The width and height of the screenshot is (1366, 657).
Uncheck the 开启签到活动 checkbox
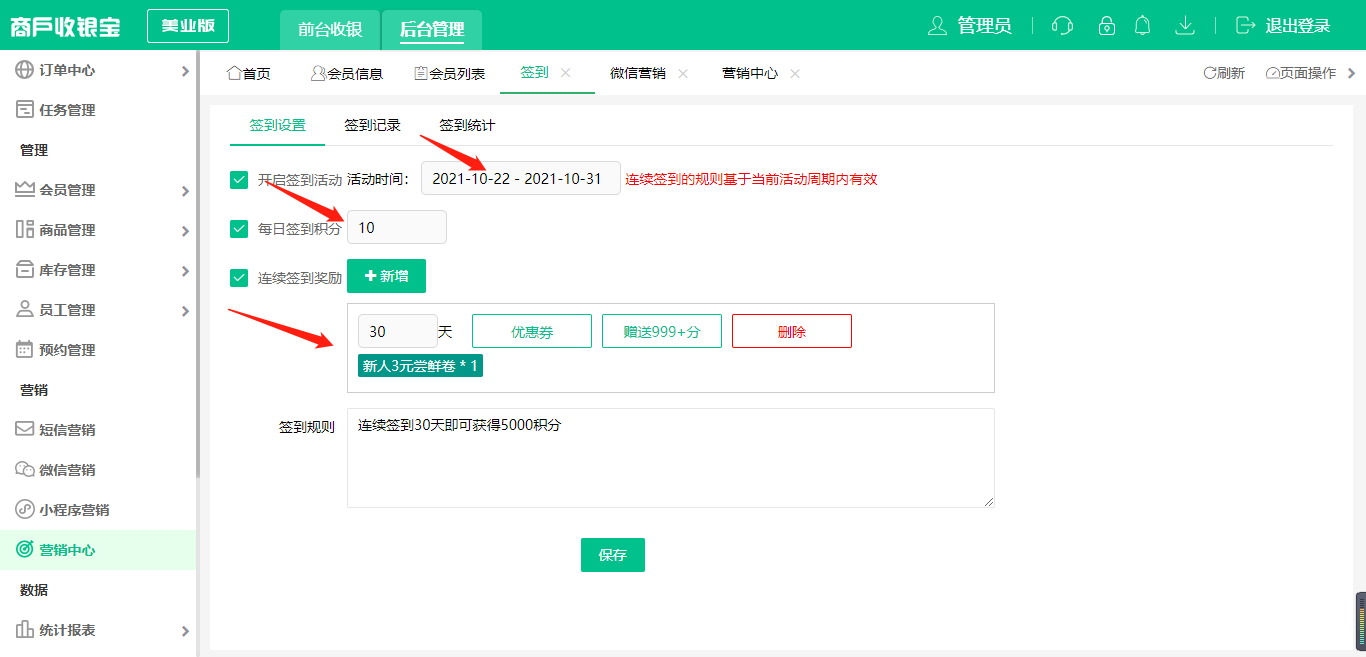[x=238, y=179]
